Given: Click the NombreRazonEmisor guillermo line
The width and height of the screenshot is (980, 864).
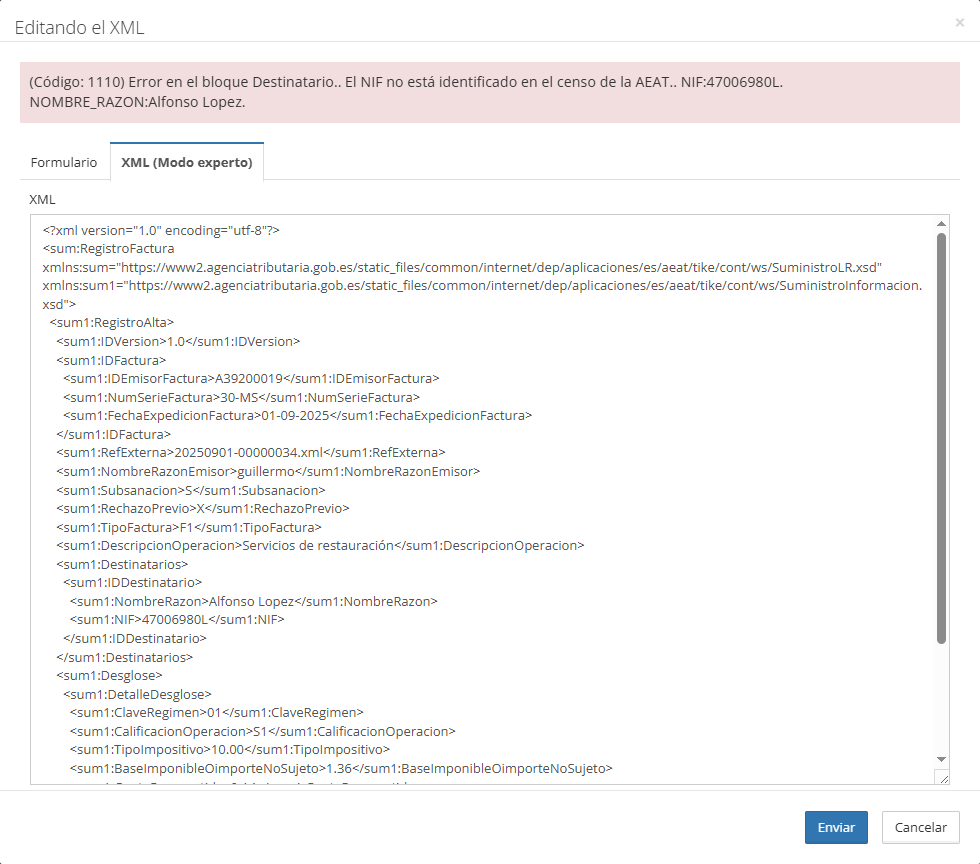Looking at the screenshot, I should [x=268, y=471].
